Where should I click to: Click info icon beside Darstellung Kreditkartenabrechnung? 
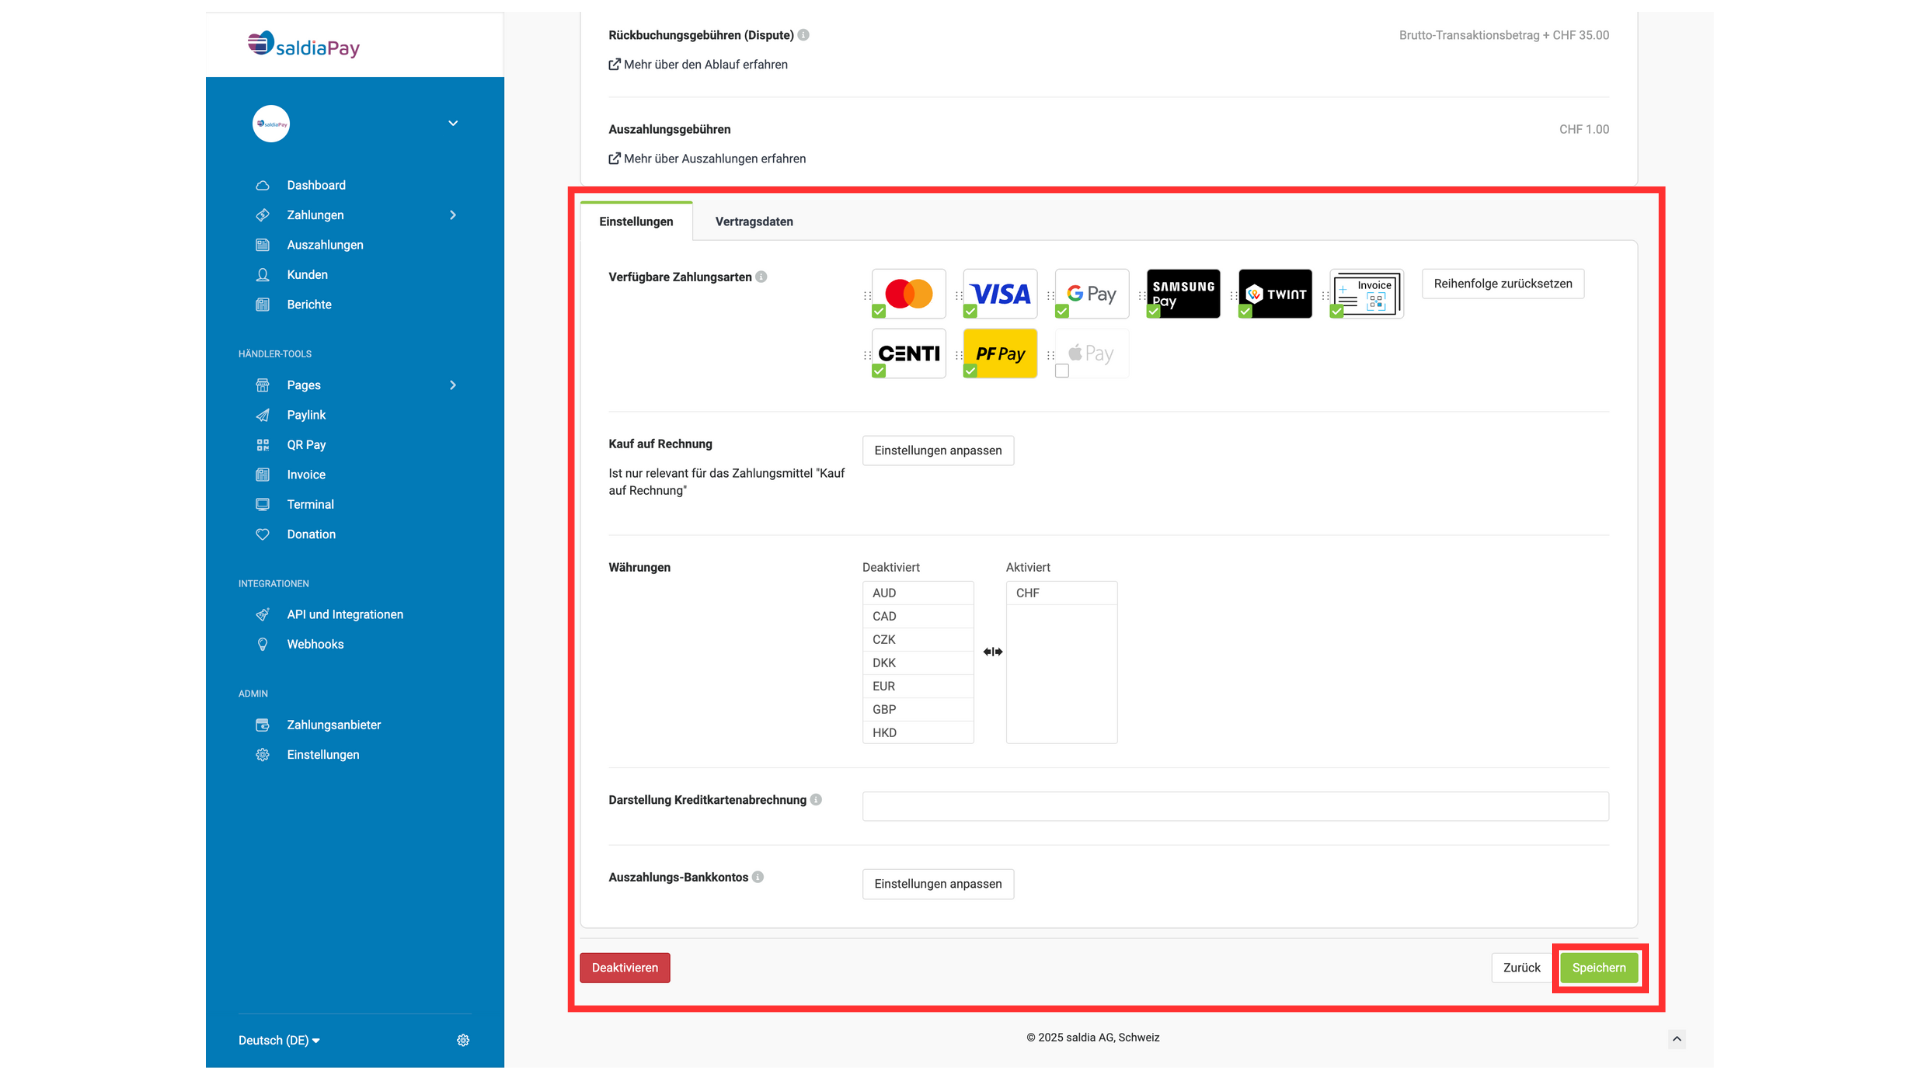pos(817,800)
